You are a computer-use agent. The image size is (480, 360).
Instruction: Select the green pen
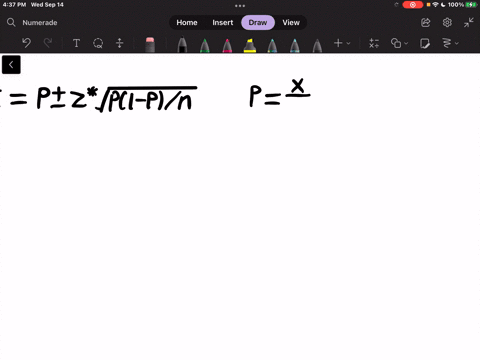pyautogui.click(x=205, y=45)
